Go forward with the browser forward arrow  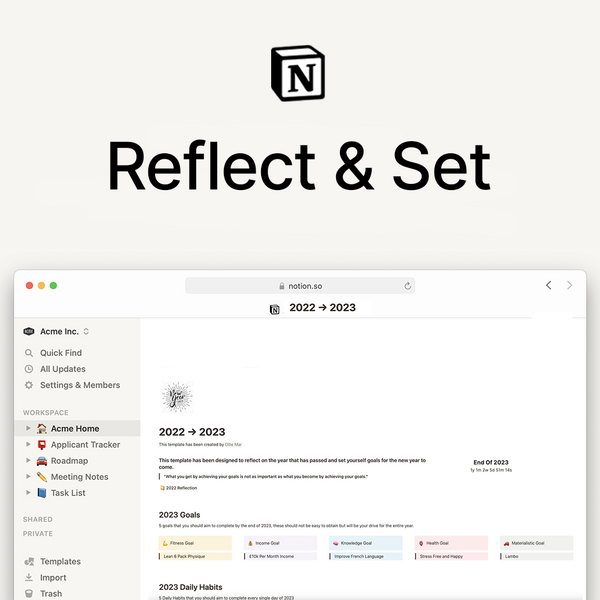[x=569, y=285]
